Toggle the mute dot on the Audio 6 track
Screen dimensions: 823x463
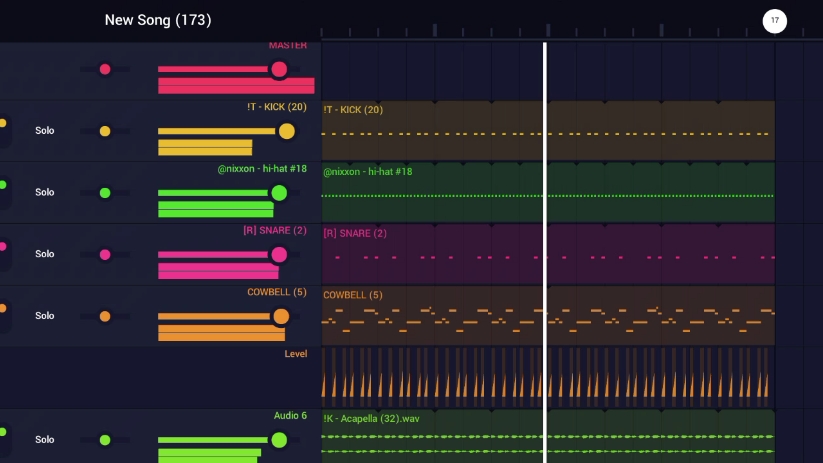3,432
